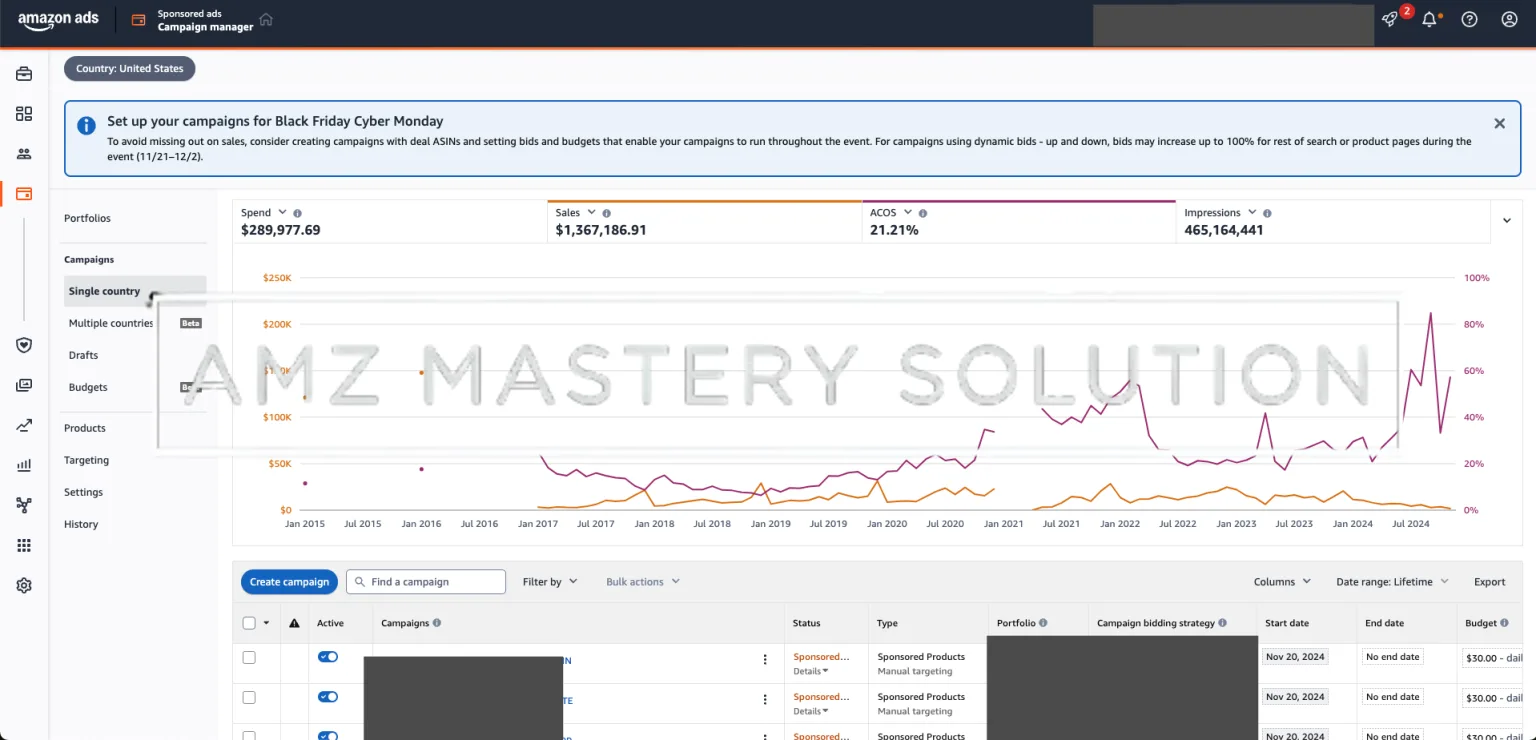Open the three-dot menu on the first campaign row
The image size is (1536, 740).
click(765, 660)
